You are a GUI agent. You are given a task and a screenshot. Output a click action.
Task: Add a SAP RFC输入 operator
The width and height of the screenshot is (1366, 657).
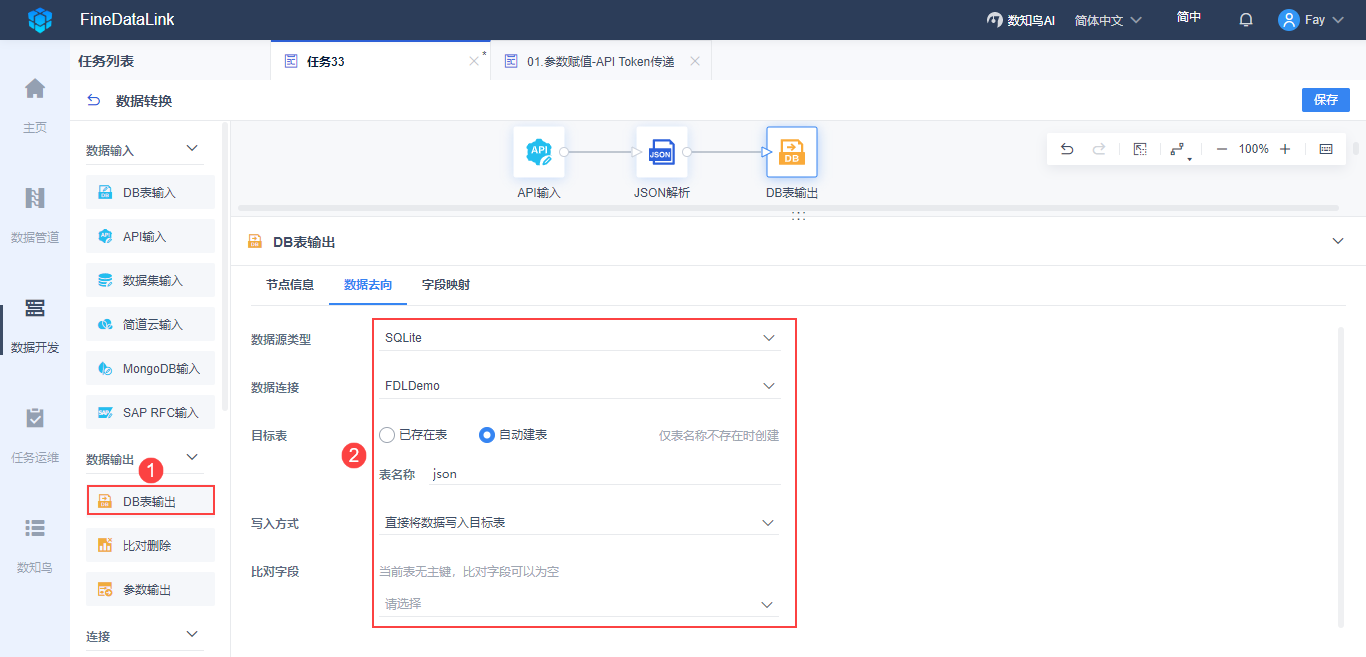coord(150,412)
